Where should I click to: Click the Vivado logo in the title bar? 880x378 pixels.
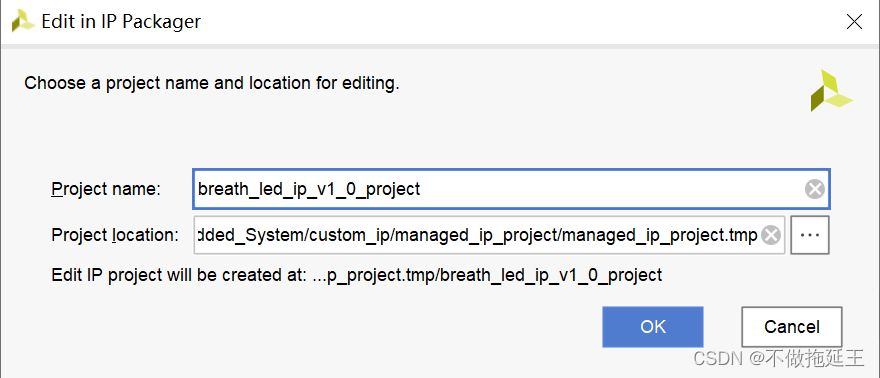click(x=23, y=21)
